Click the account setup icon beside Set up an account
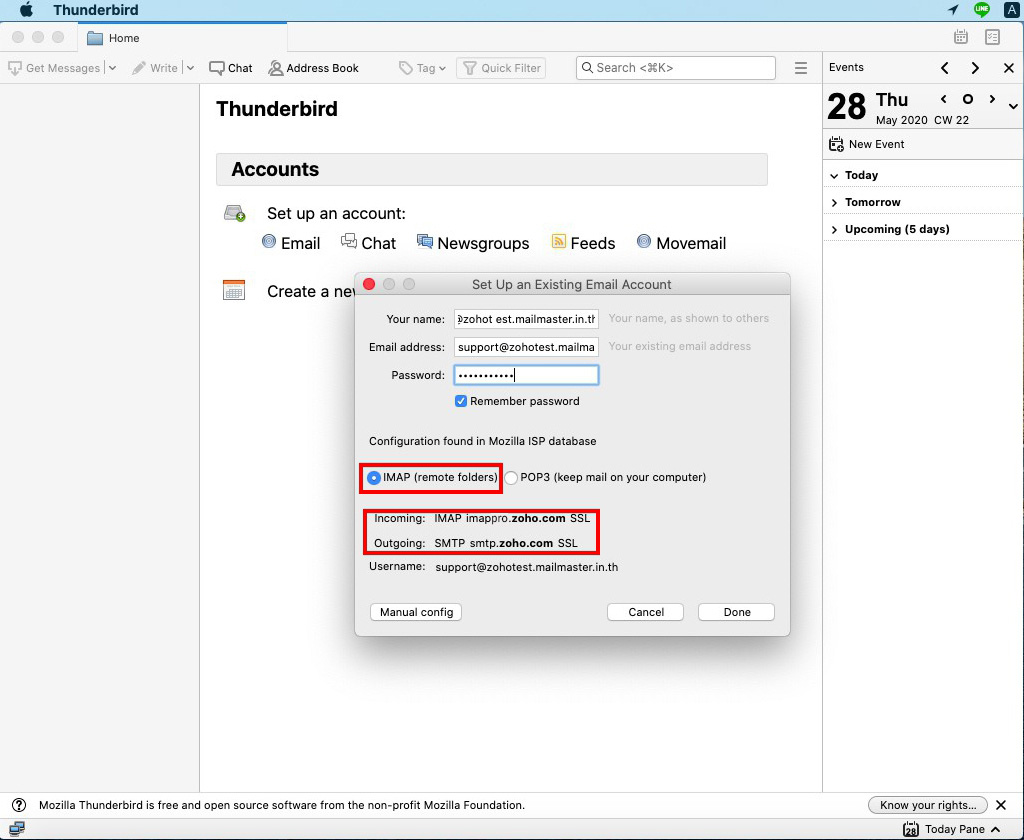Viewport: 1024px width, 840px height. pos(234,213)
